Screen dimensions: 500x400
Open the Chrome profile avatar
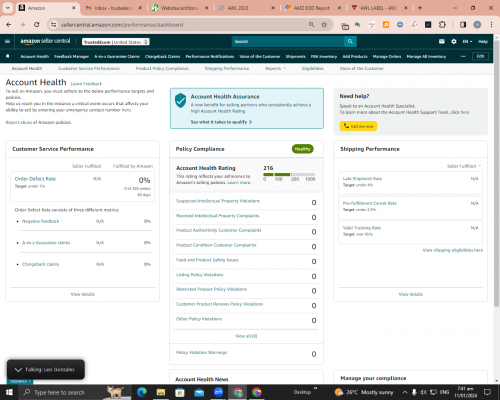tap(477, 25)
